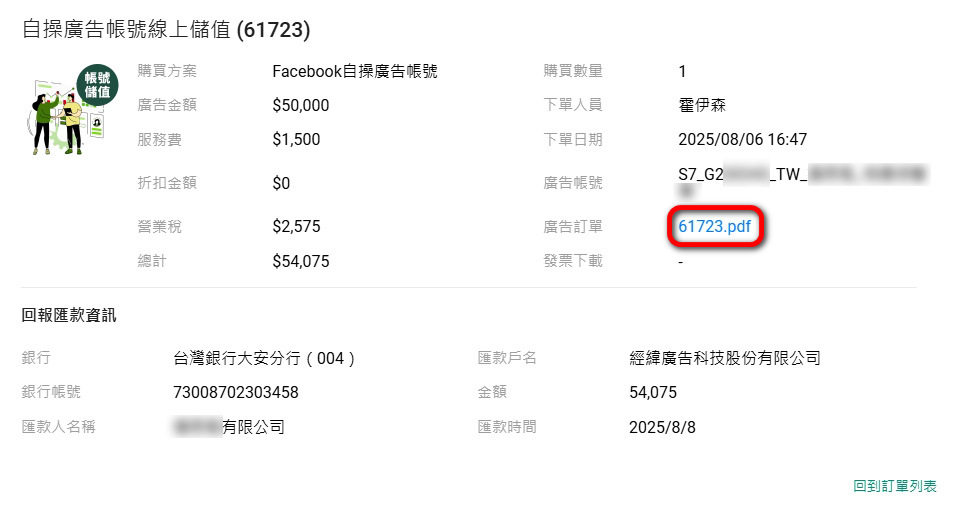954x508 pixels.
Task: Click the 回到訂單列表 link
Action: (x=895, y=486)
